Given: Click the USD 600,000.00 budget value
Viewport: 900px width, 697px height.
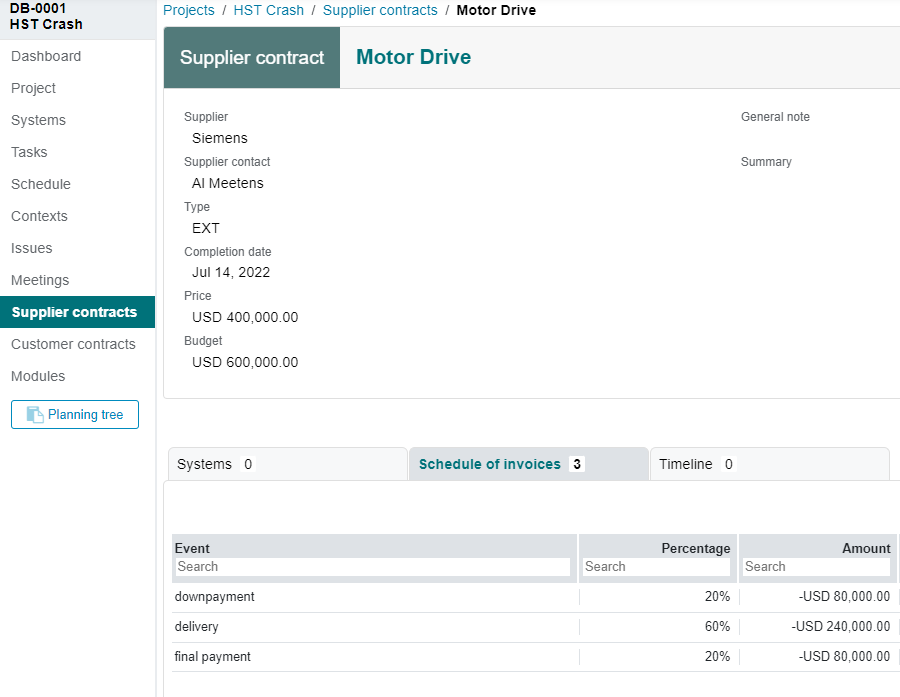Looking at the screenshot, I should click(245, 362).
